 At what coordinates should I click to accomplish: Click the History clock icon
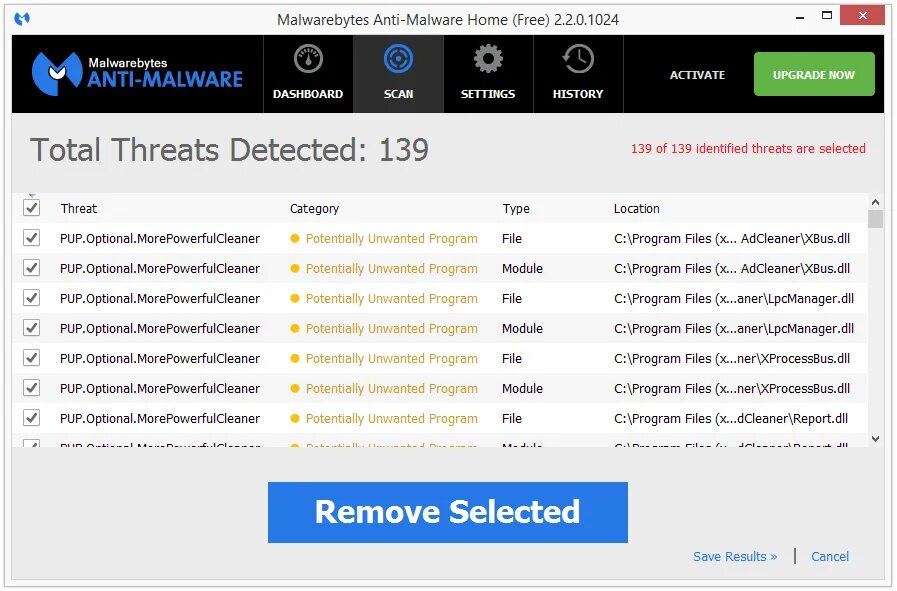coord(578,59)
